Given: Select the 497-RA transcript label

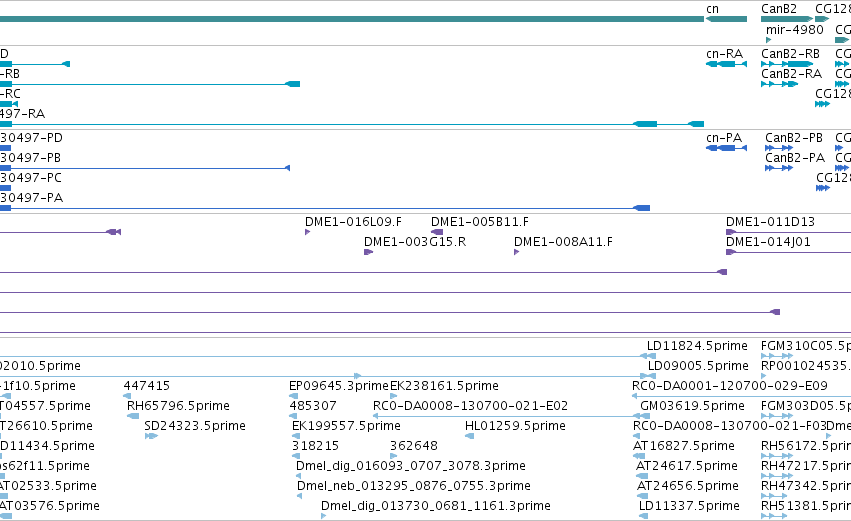Looking at the screenshot, I should (x=22, y=114).
